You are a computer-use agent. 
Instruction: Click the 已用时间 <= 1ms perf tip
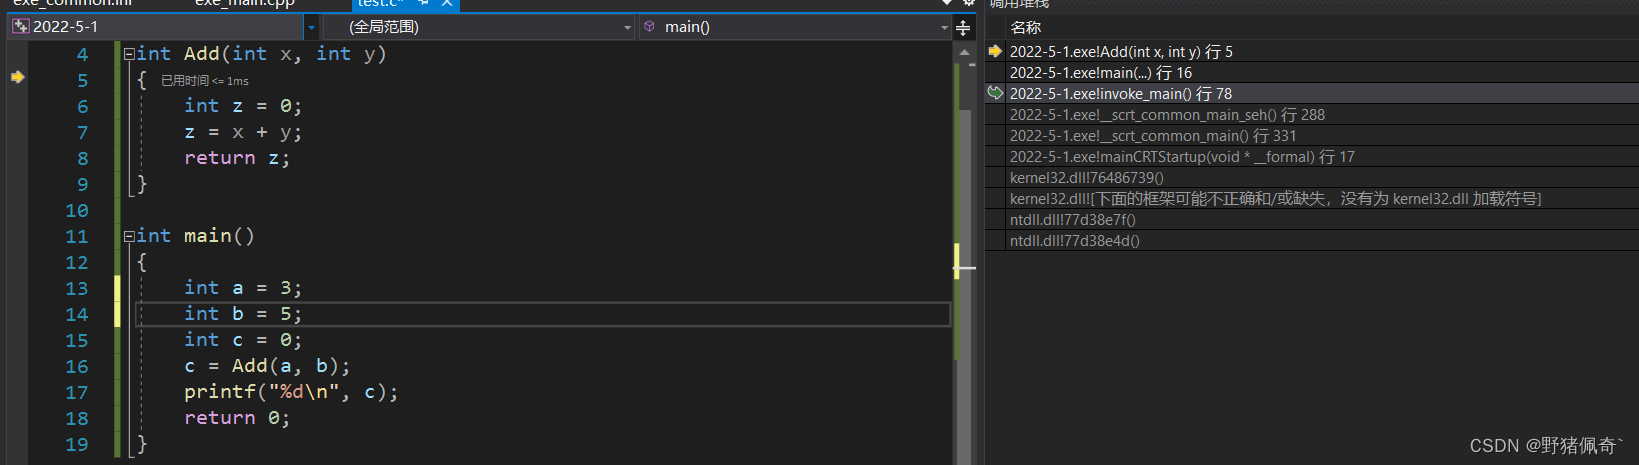coord(205,81)
